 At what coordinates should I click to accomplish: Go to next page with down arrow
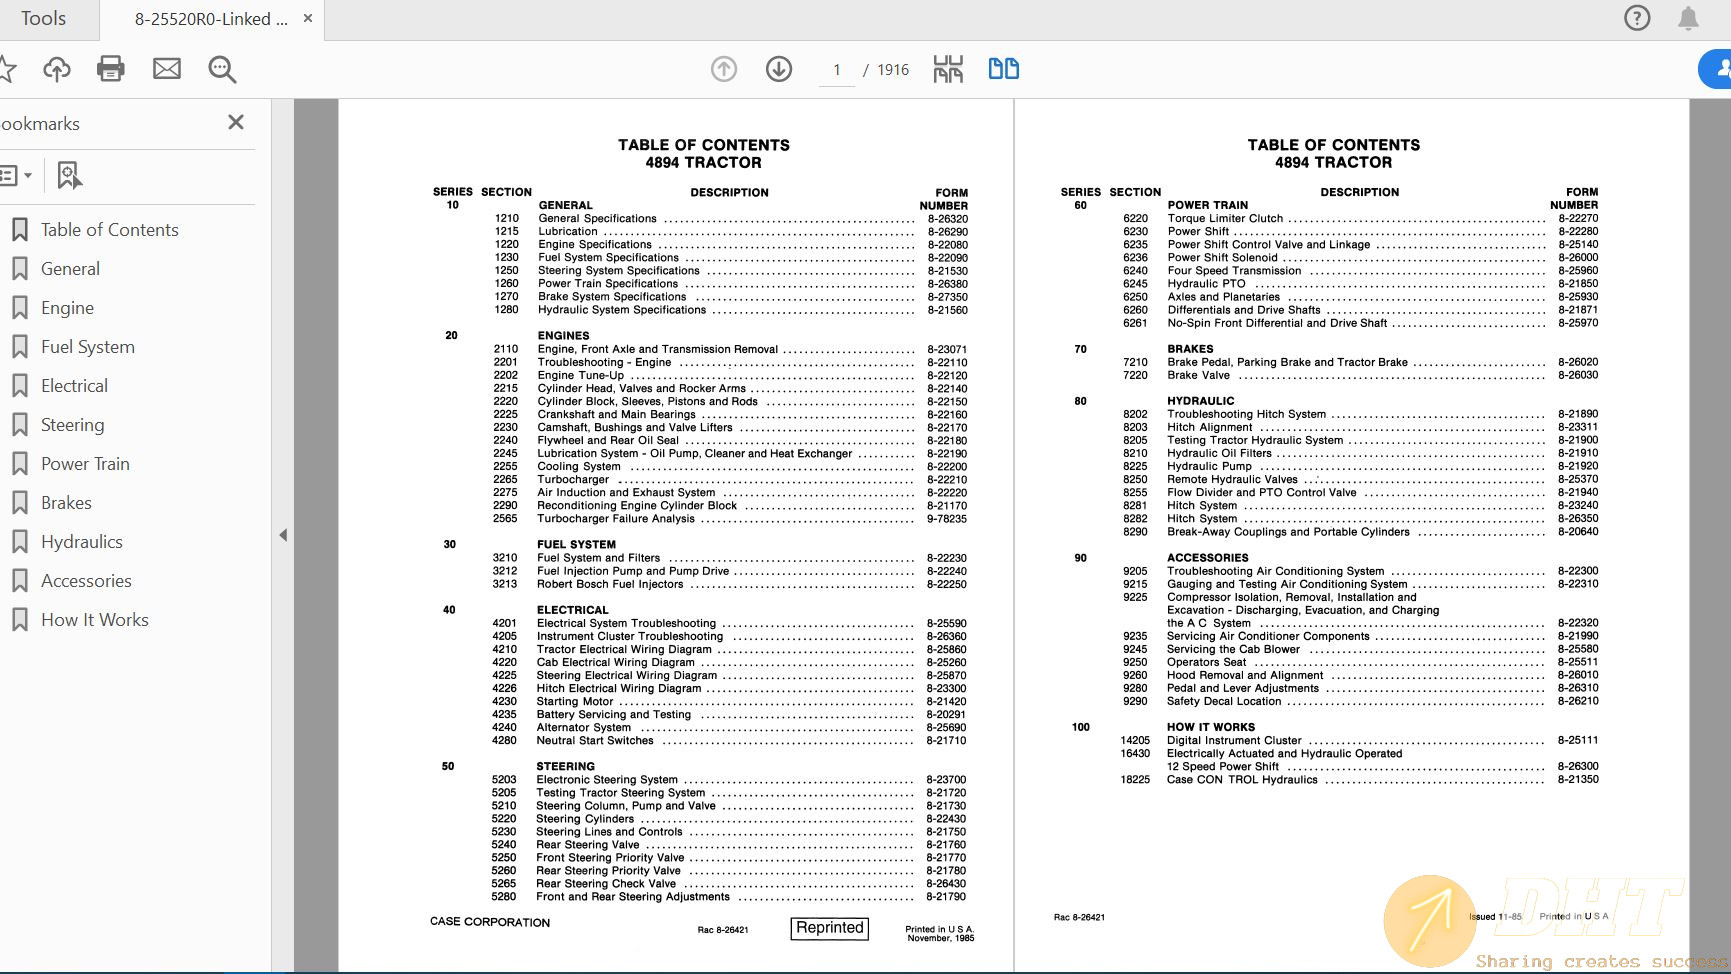click(x=779, y=69)
